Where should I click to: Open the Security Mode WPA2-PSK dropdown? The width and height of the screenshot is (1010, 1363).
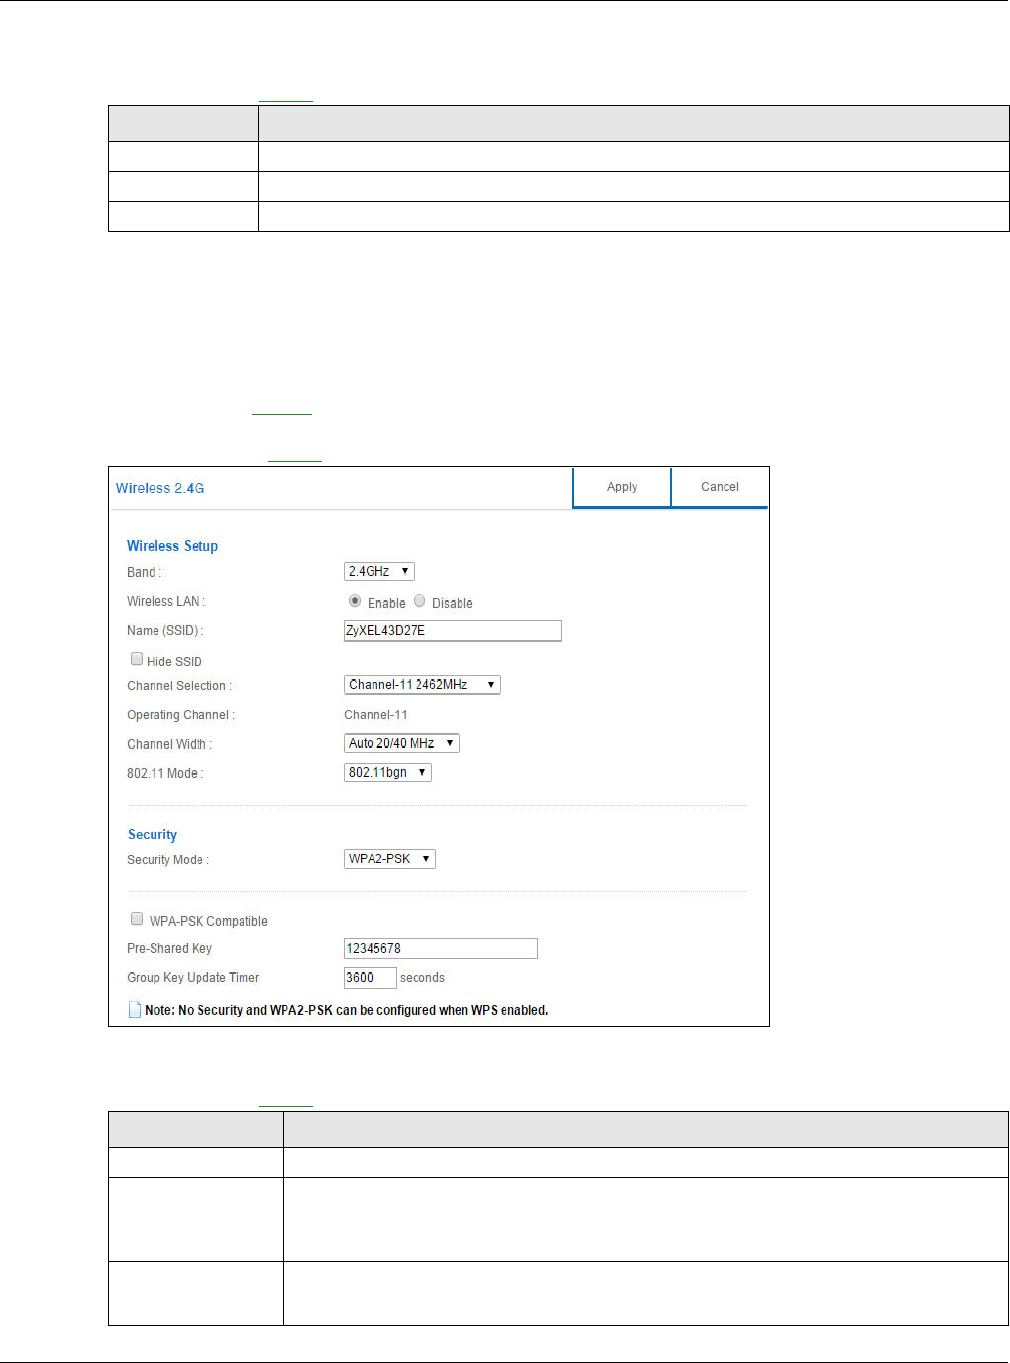coord(389,859)
